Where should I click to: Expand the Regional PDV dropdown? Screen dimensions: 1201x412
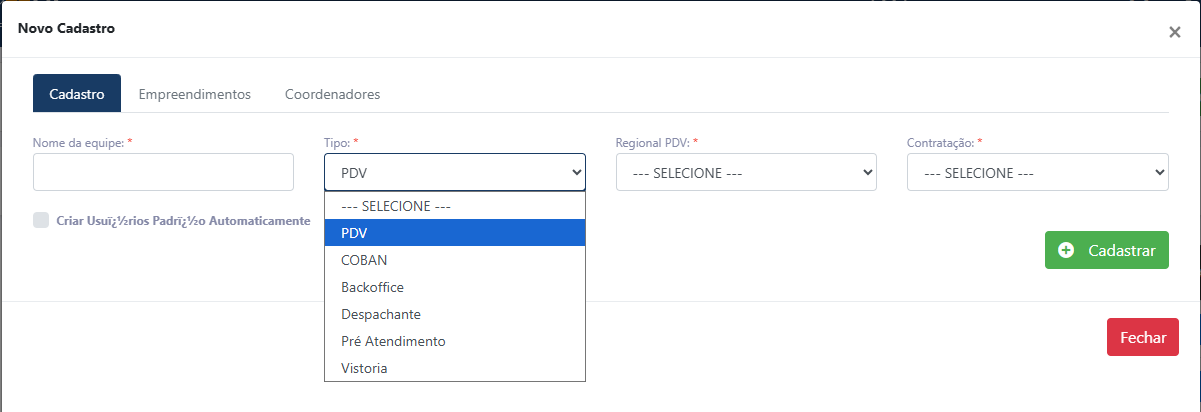tap(746, 172)
